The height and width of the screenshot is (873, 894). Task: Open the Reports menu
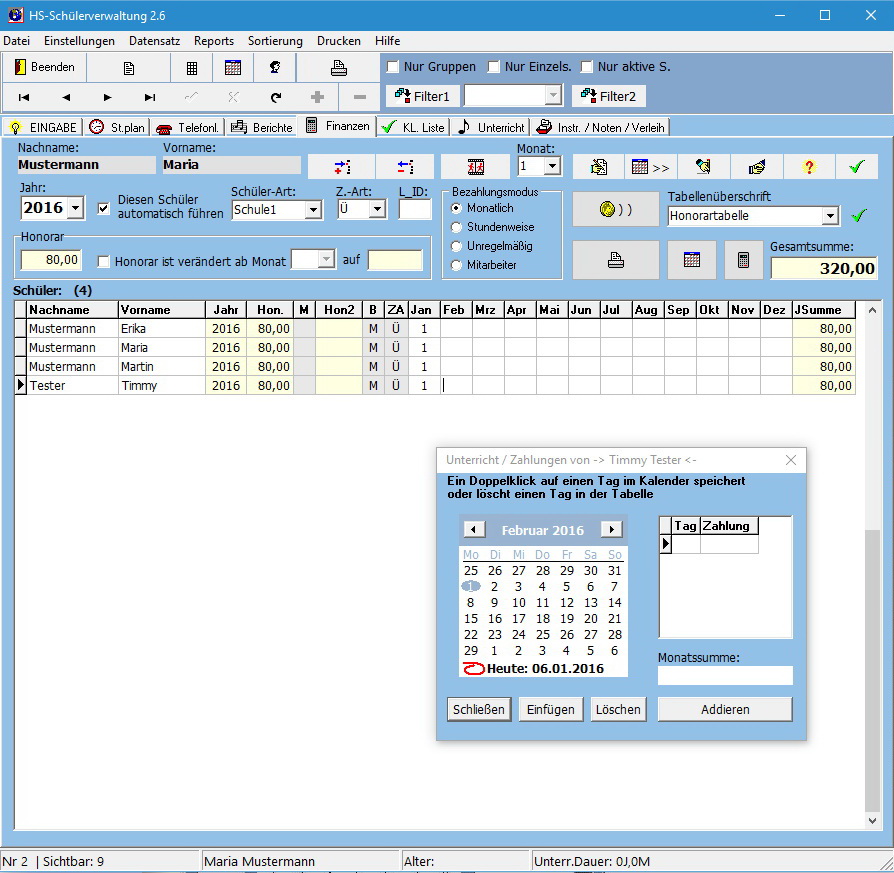click(214, 41)
